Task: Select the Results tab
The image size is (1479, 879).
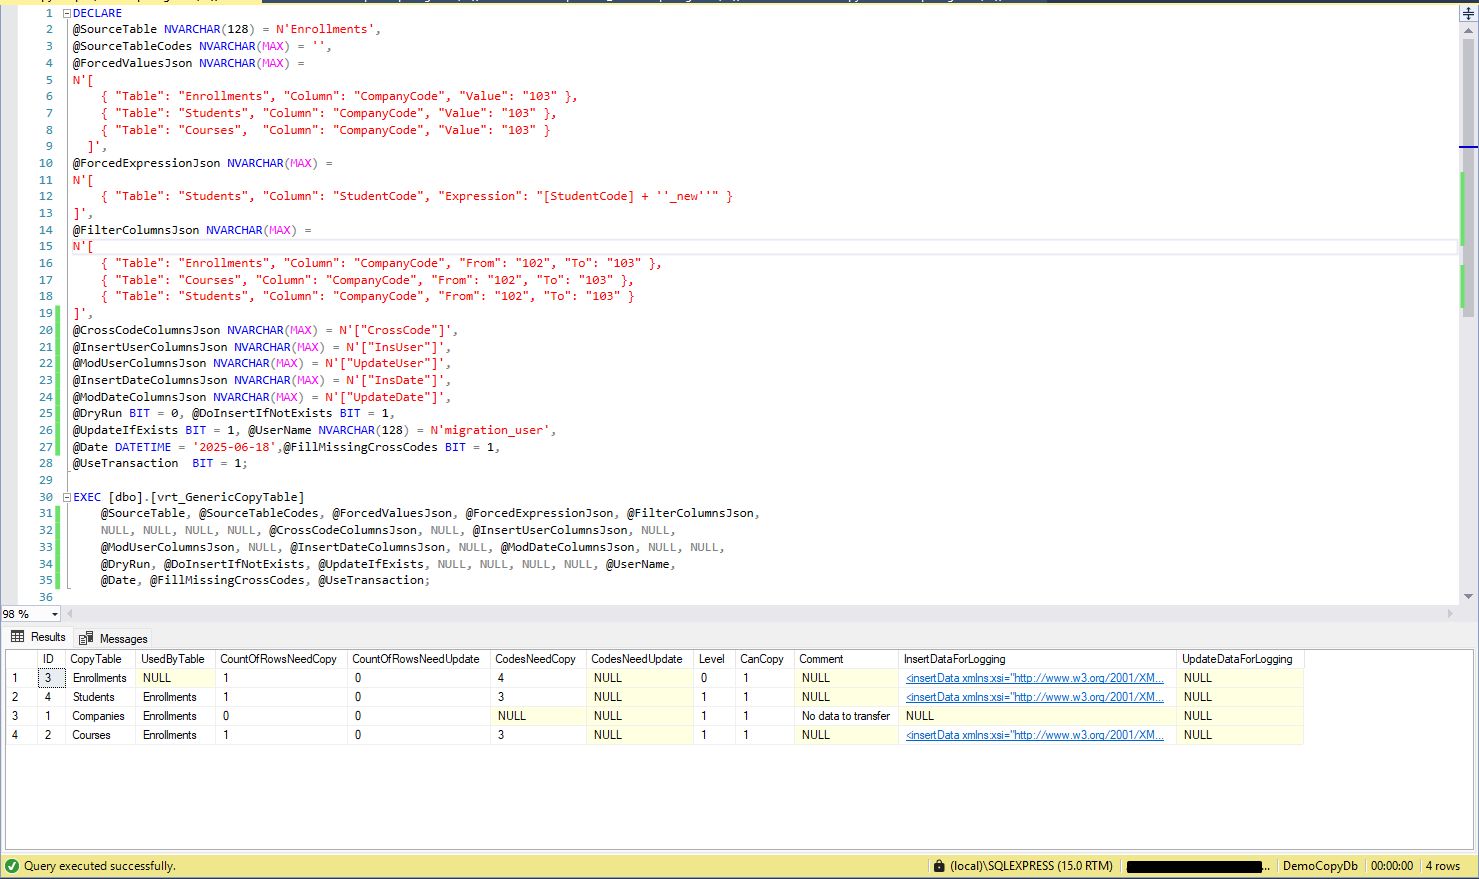Action: tap(47, 637)
